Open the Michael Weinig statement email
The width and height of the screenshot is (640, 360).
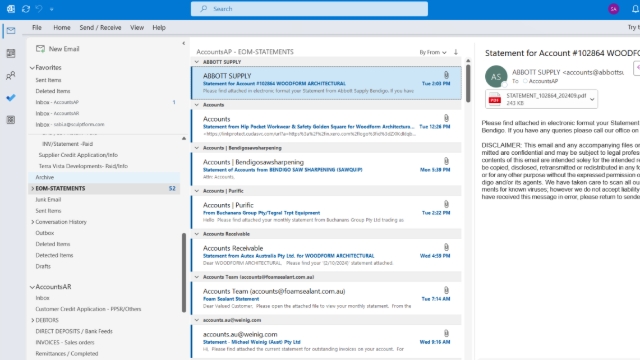(x=326, y=342)
